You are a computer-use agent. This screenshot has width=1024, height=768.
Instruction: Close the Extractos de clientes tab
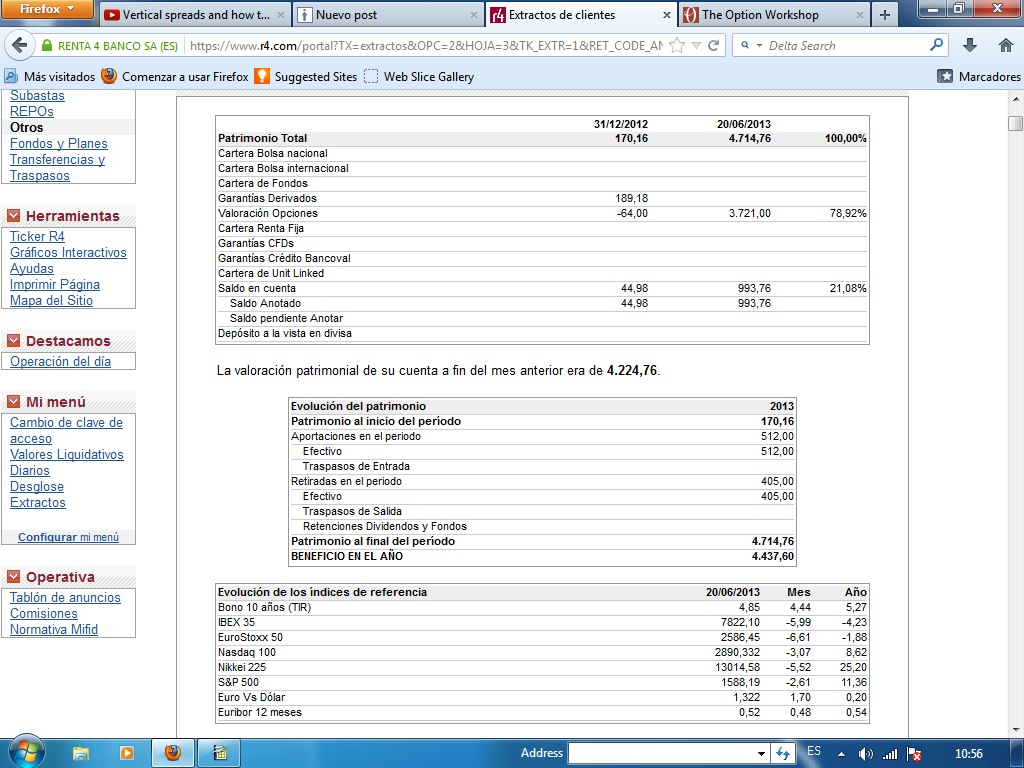tap(667, 15)
